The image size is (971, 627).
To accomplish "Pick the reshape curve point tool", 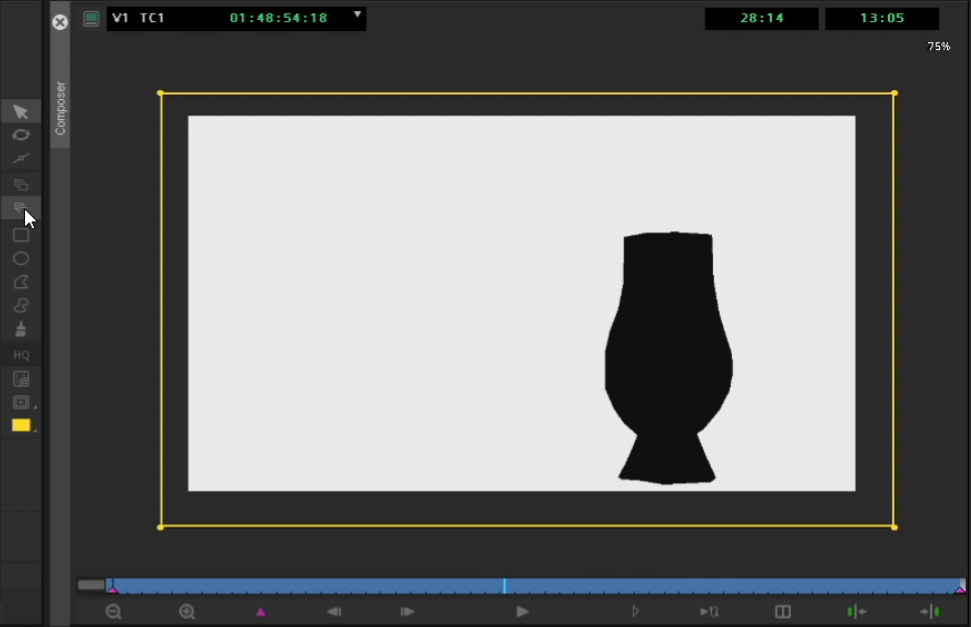I will click(x=20, y=159).
